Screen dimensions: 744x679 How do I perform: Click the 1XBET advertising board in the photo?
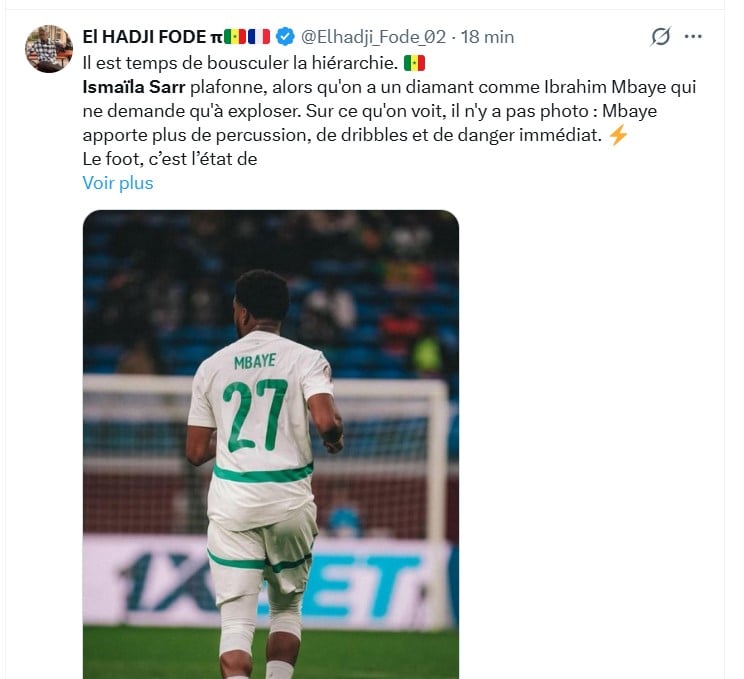click(x=370, y=586)
